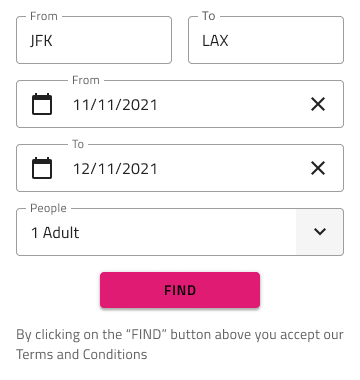
Task: Click the pink FIND button
Action: tap(180, 290)
